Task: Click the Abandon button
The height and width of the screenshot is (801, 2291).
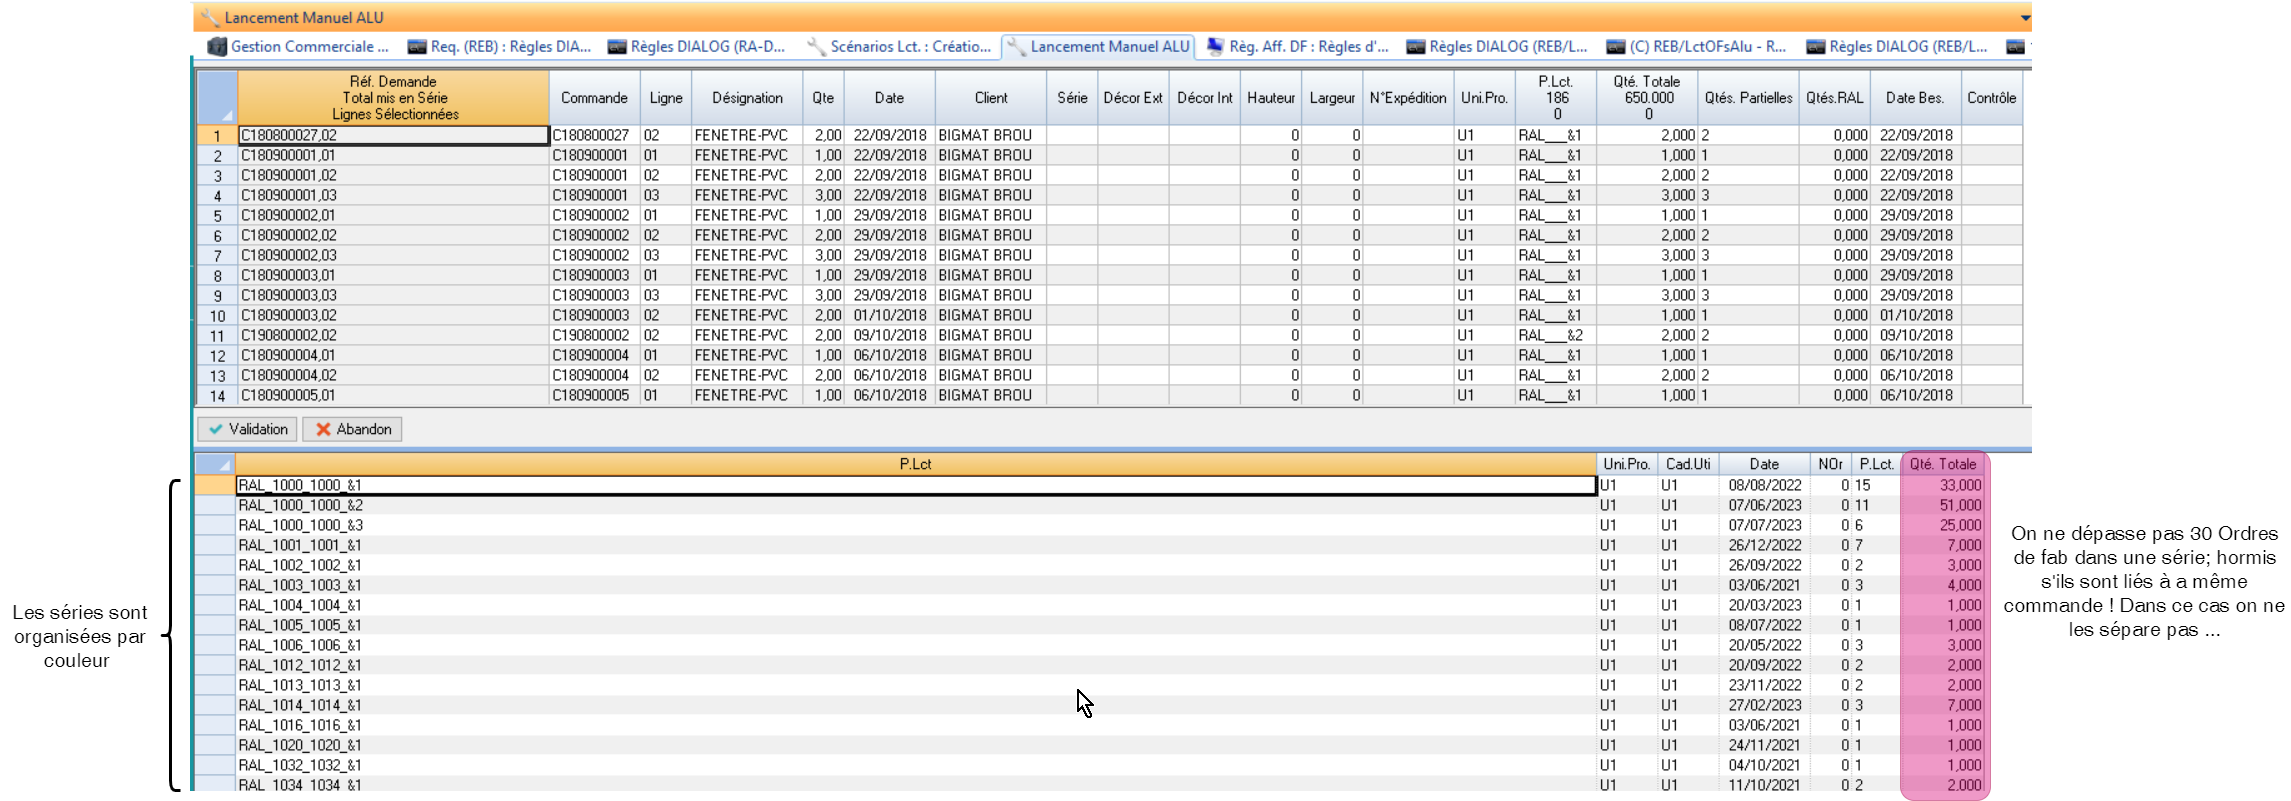Action: (352, 429)
